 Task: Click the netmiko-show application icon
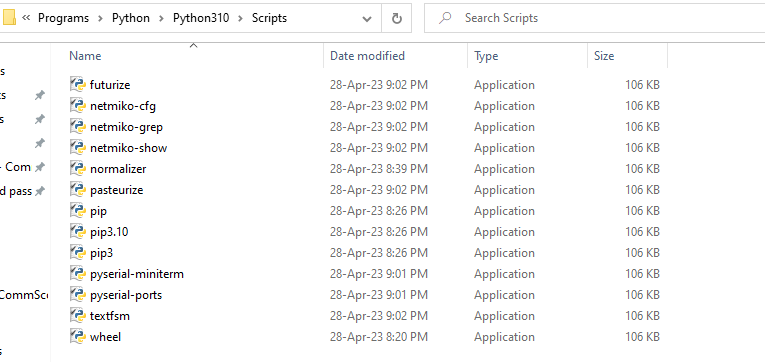(78, 147)
